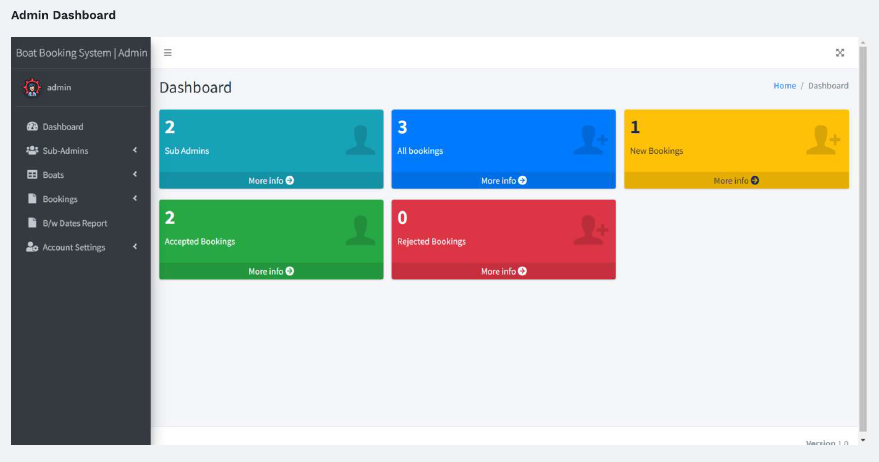The image size is (879, 462).
Task: Click the Boat Booking System | Admin brand link
Action: [81, 53]
